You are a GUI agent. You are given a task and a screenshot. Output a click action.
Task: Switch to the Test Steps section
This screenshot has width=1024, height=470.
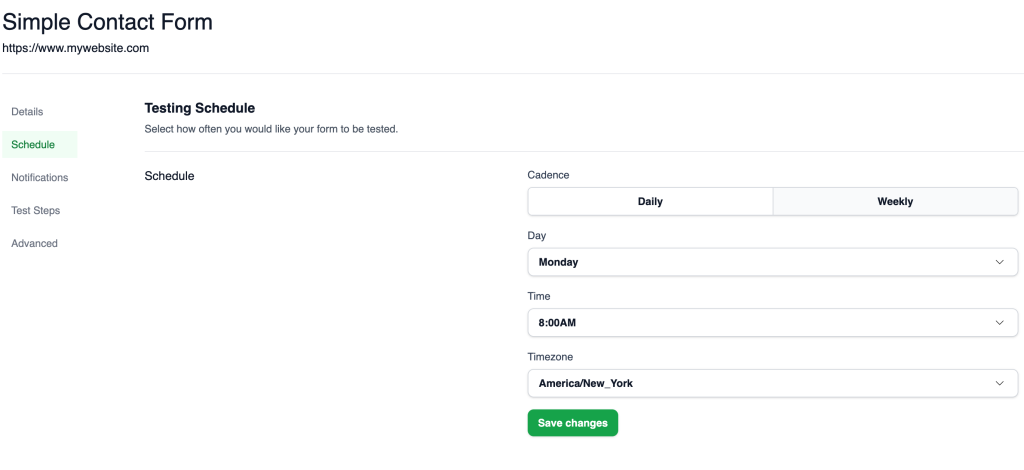pyautogui.click(x=36, y=210)
